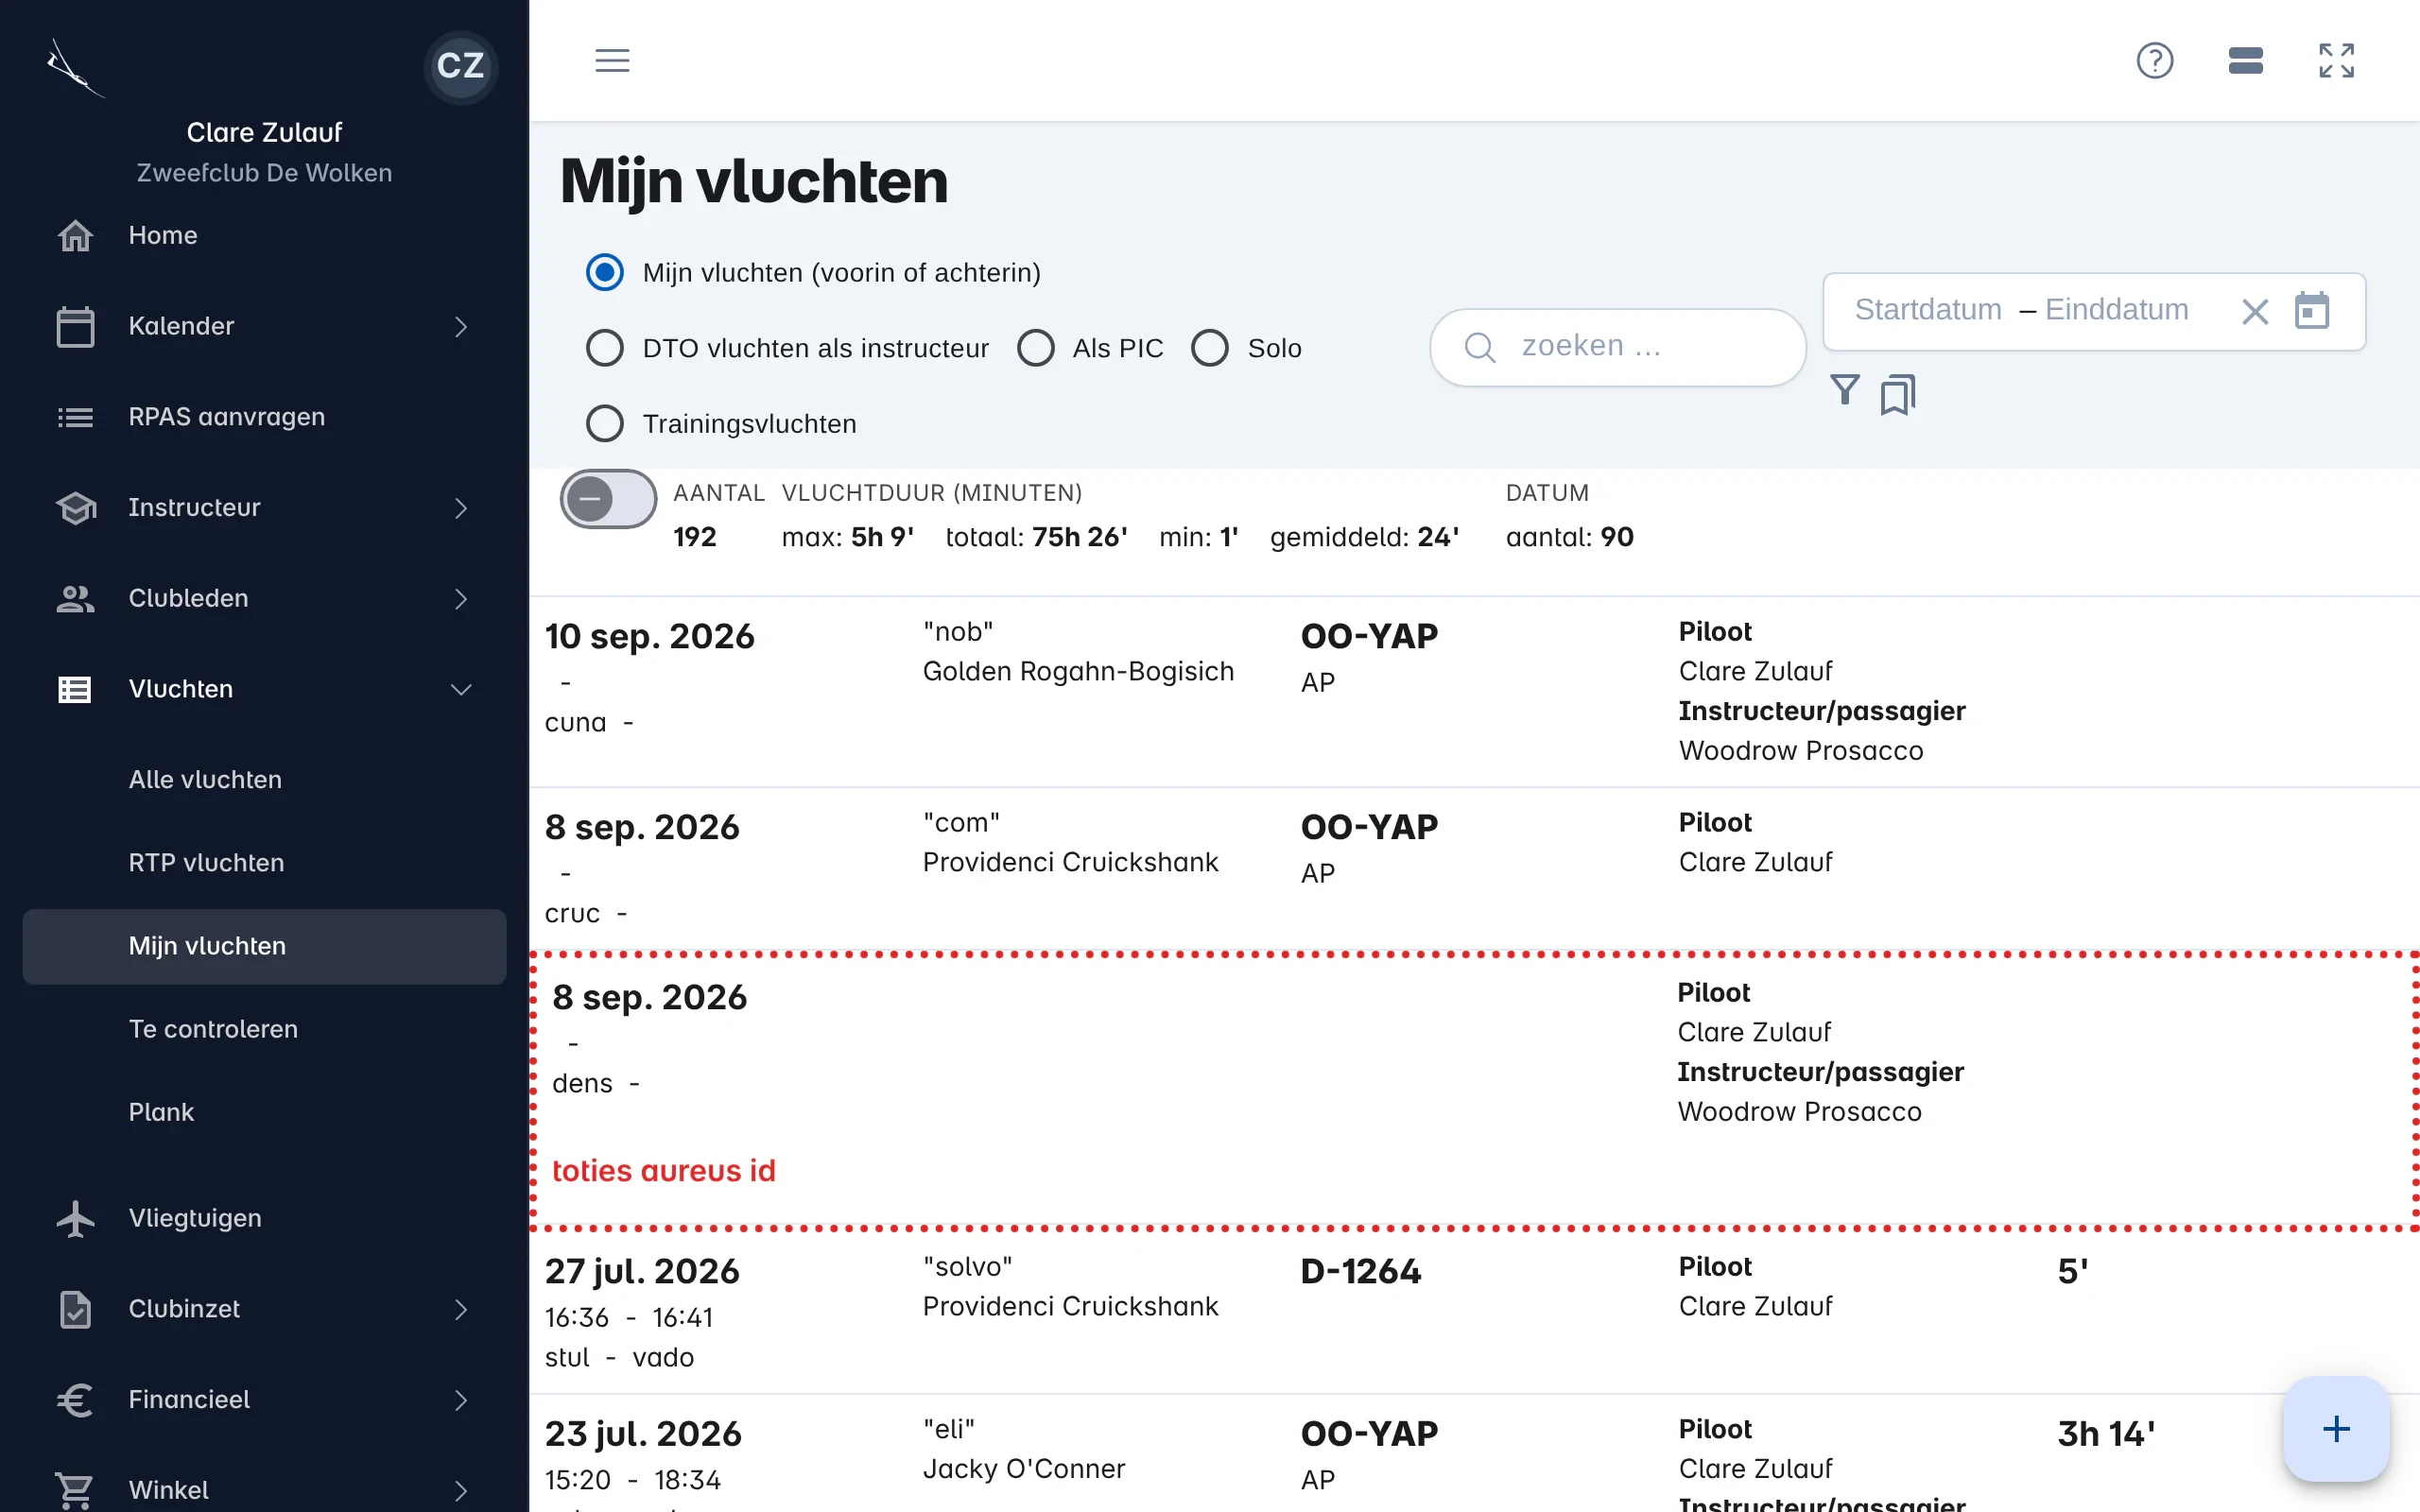2420x1512 pixels.
Task: Expand the Clubinzet menu chevron
Action: point(461,1310)
